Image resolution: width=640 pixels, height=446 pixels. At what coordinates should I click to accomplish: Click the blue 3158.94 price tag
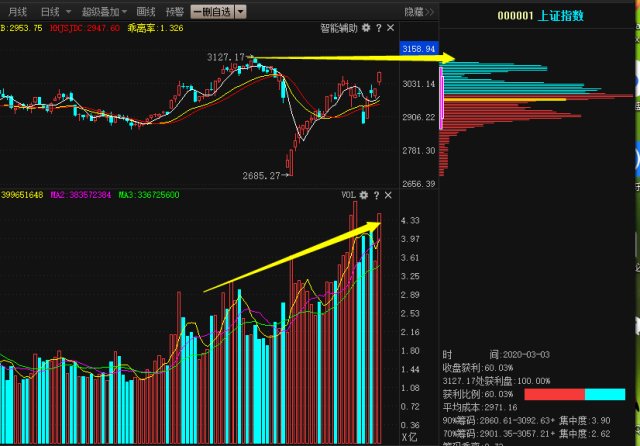419,49
